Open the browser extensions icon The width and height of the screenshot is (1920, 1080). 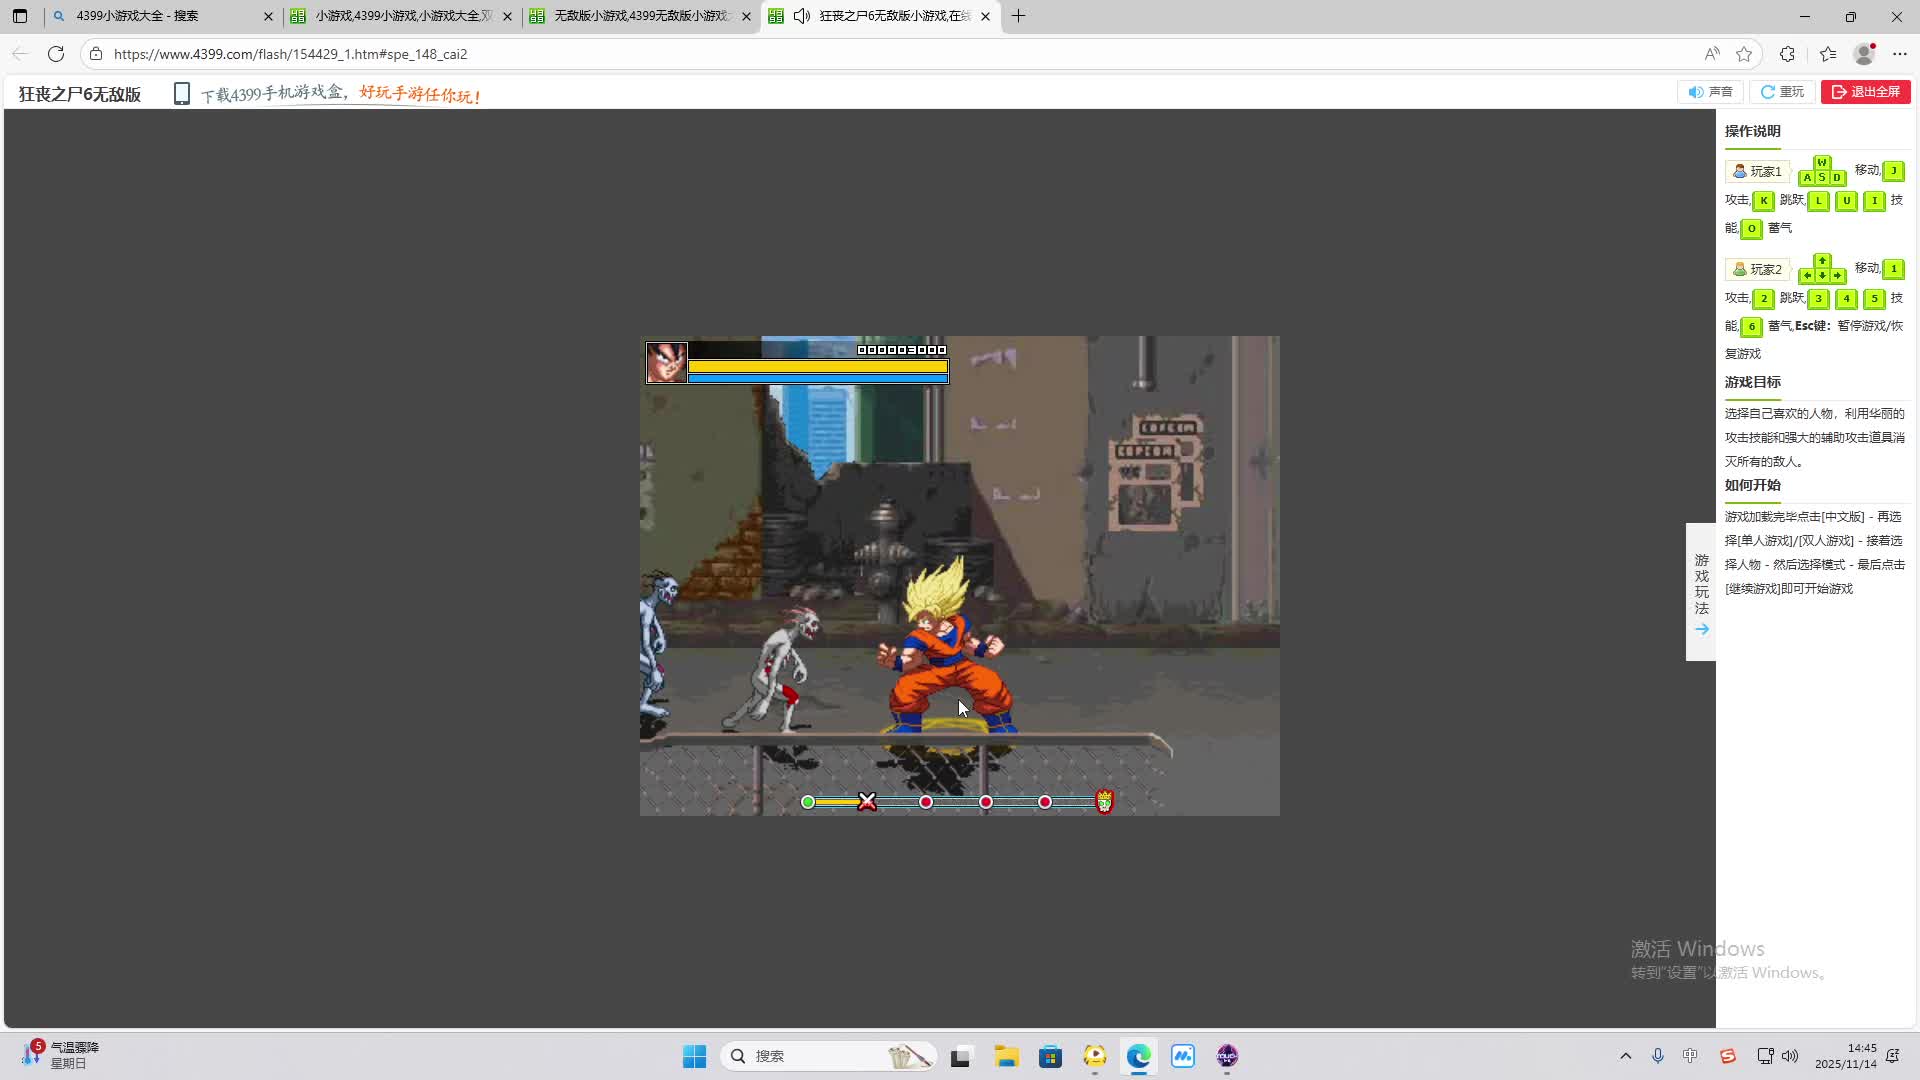tap(1787, 54)
